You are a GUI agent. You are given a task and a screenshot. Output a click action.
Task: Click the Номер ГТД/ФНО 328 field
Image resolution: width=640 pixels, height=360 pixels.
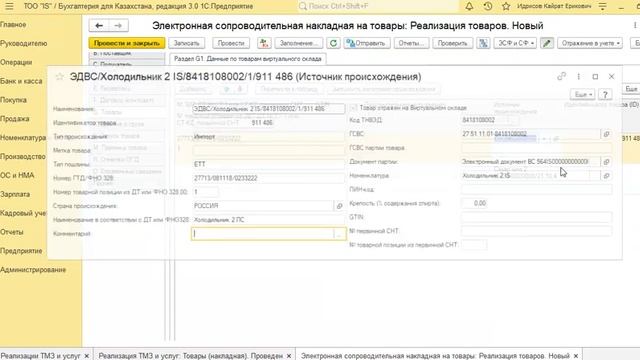268,178
